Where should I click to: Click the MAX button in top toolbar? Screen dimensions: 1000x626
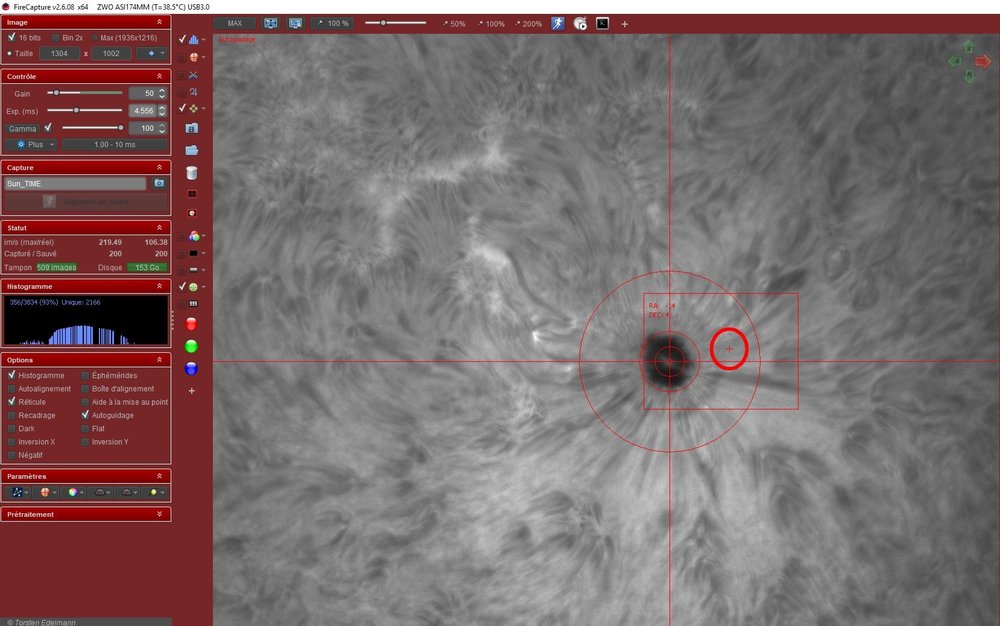pos(235,24)
